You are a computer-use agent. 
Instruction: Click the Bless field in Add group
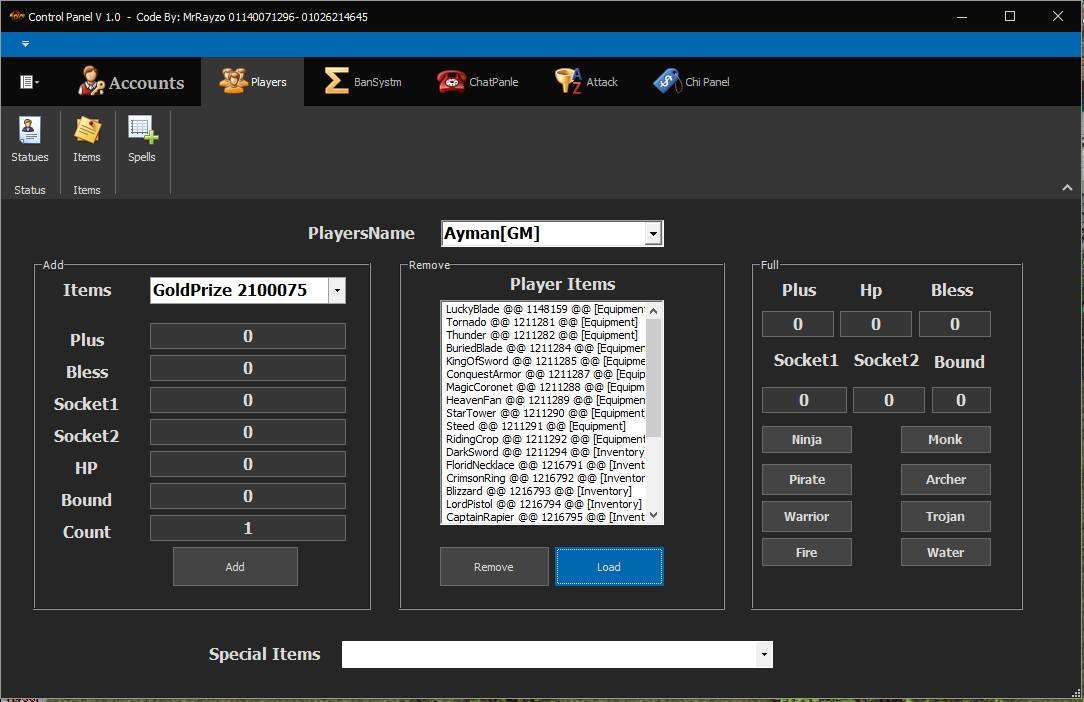pyautogui.click(x=247, y=368)
